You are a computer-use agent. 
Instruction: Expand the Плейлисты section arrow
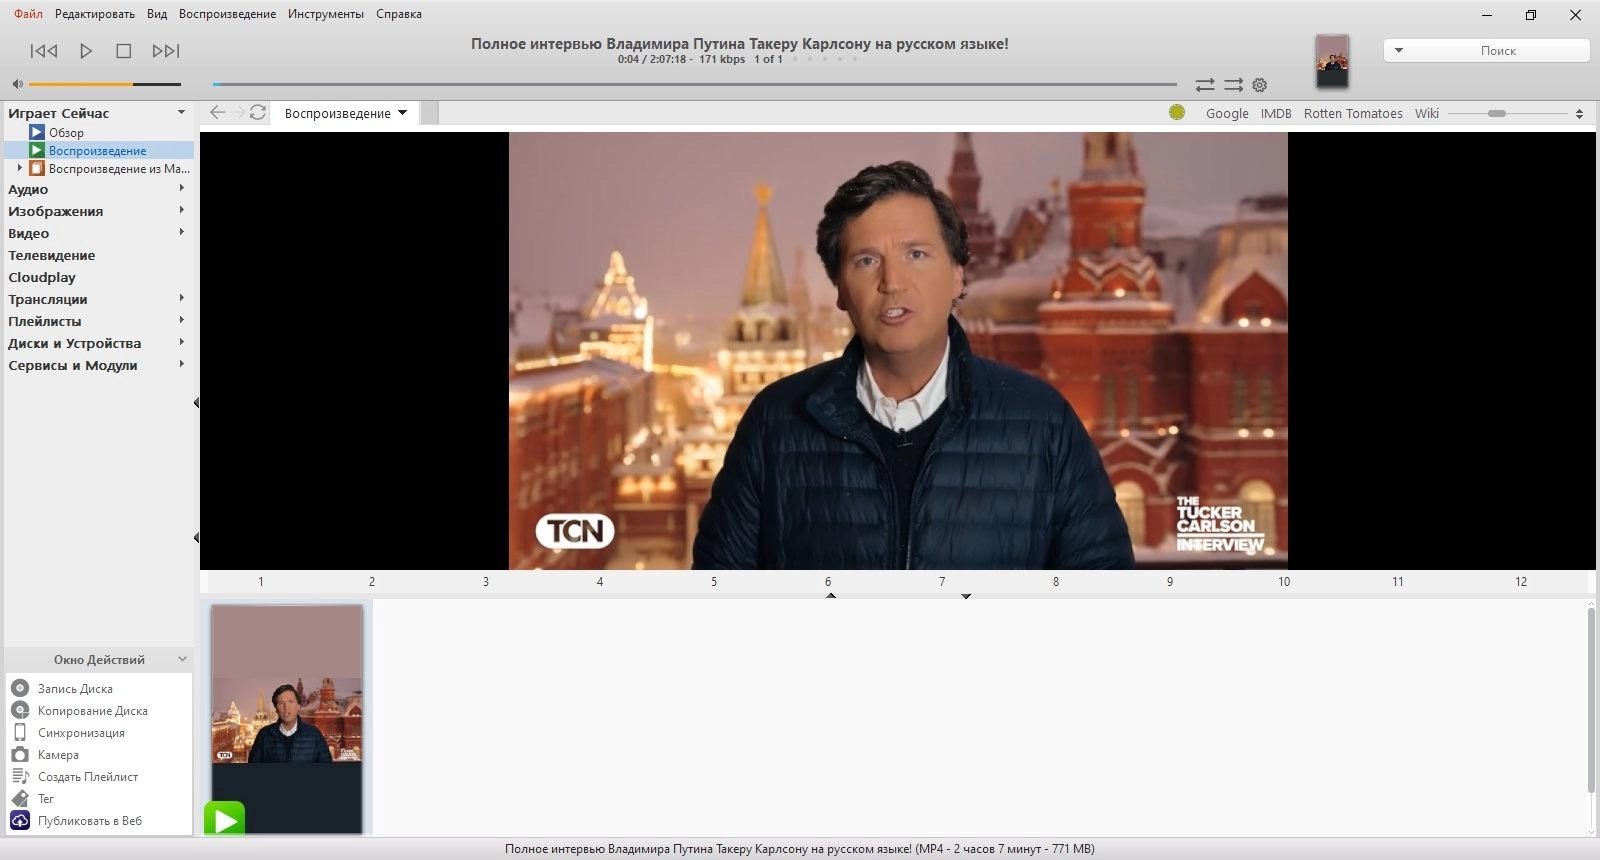181,320
